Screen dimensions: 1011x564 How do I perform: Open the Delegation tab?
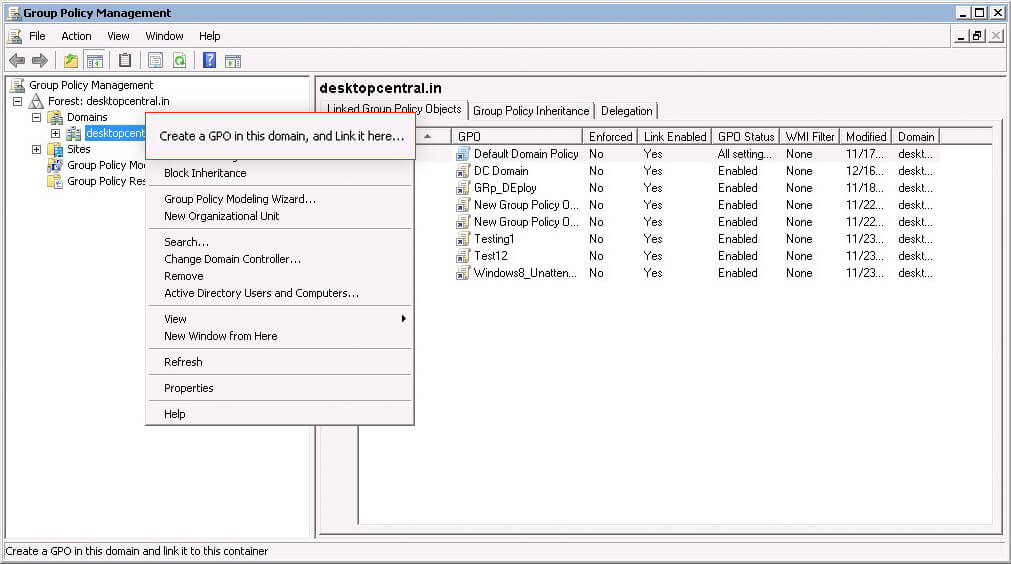click(x=626, y=111)
